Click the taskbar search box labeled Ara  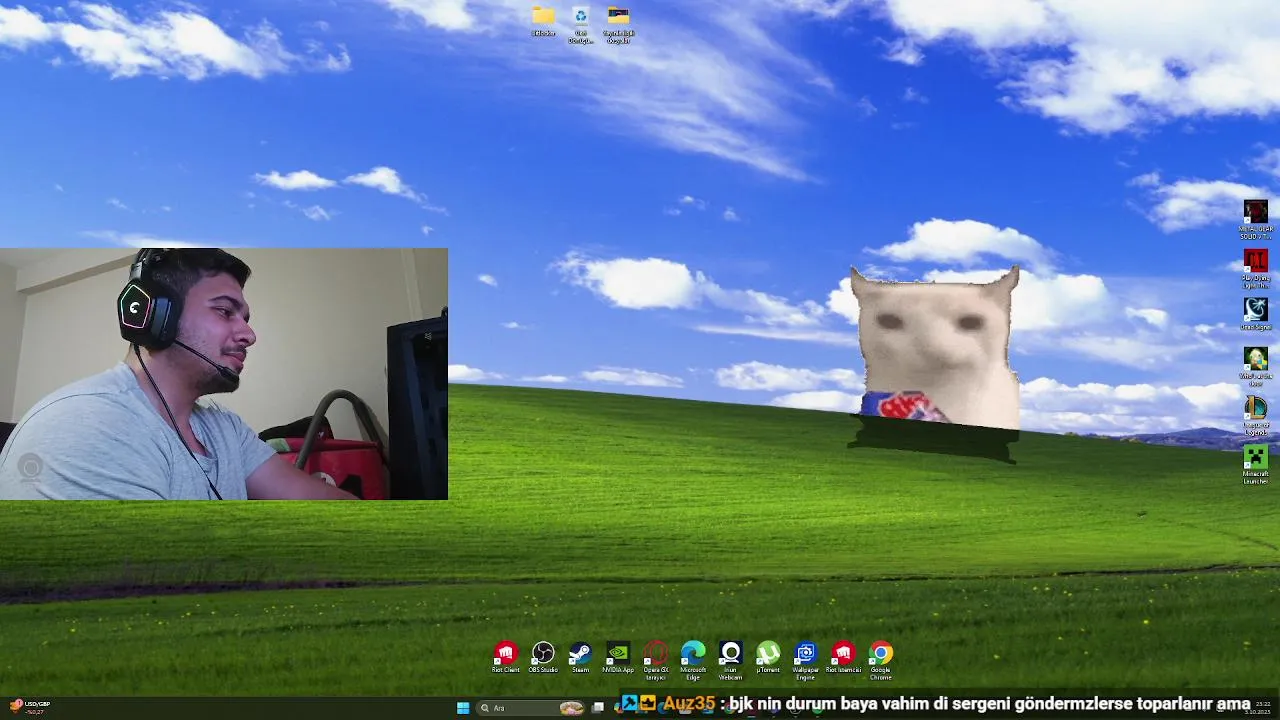(530, 708)
